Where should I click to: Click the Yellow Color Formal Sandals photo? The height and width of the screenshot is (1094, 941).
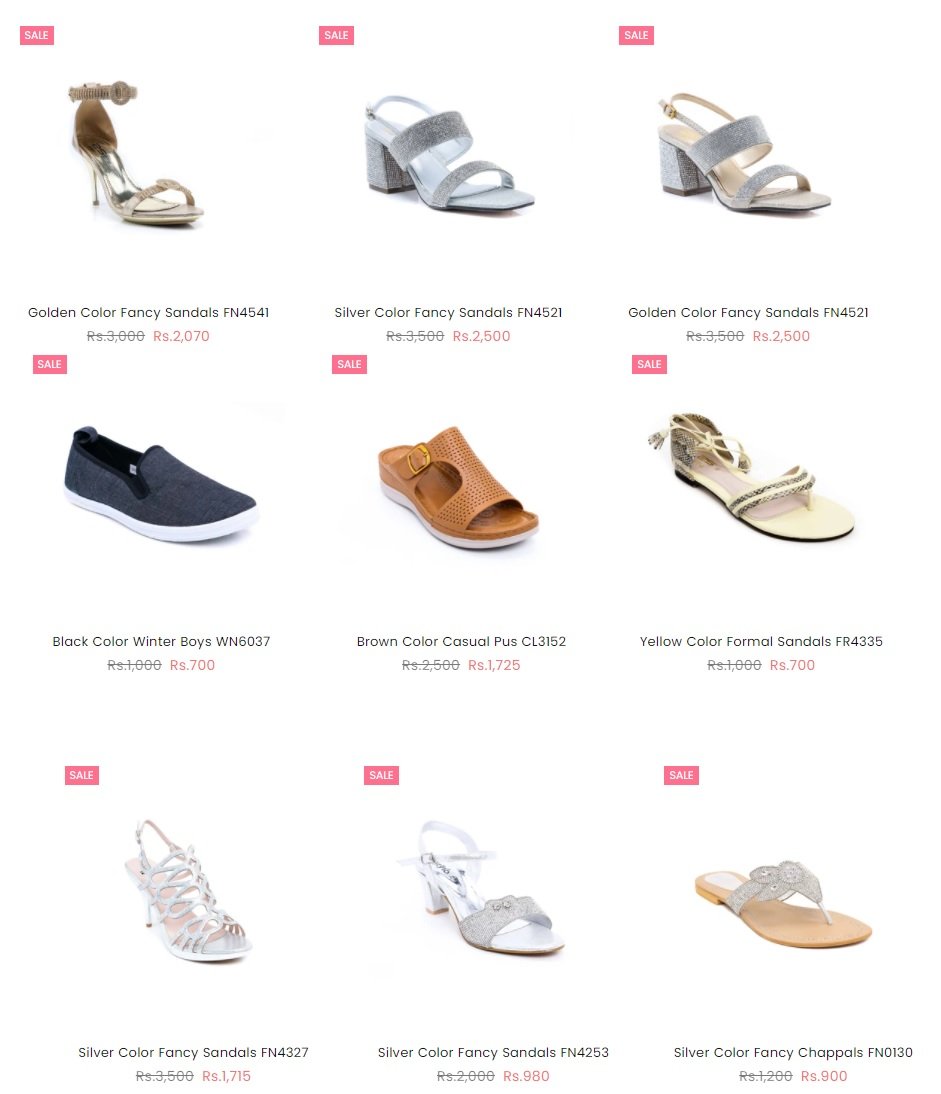coord(752,476)
